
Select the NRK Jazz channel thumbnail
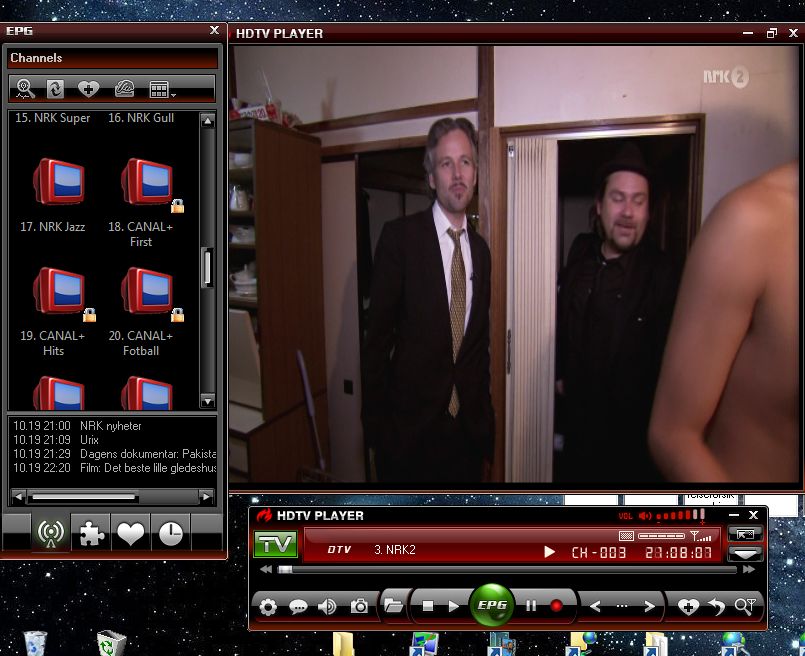(59, 181)
